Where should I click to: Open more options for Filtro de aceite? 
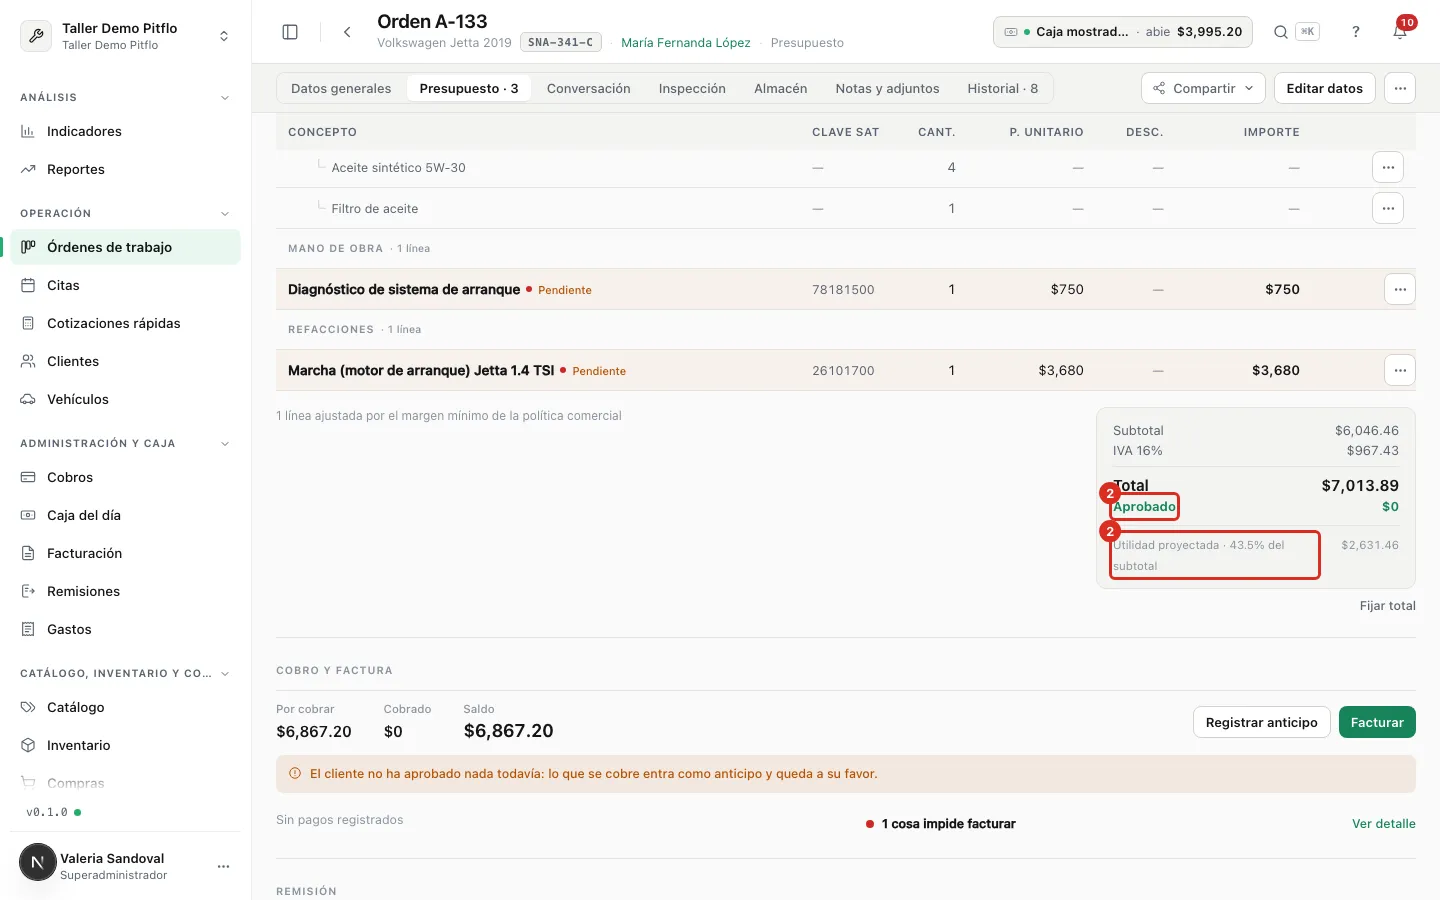[x=1388, y=208]
